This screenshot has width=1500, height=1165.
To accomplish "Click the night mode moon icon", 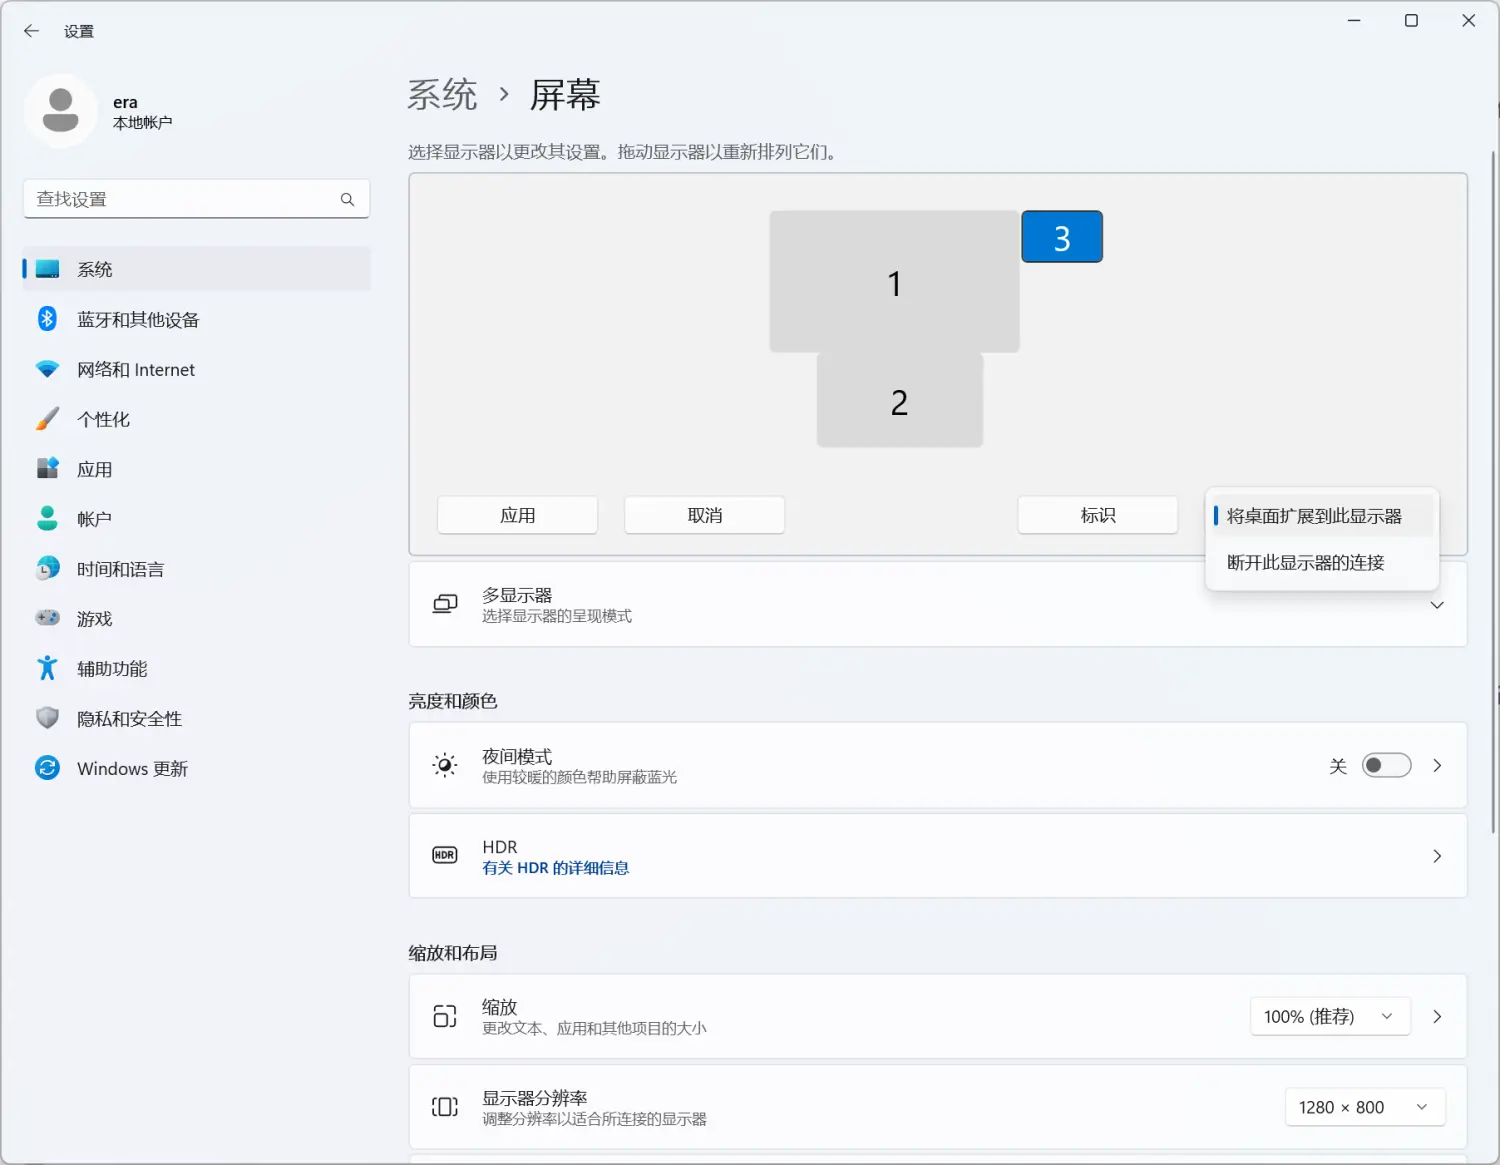I will (444, 765).
